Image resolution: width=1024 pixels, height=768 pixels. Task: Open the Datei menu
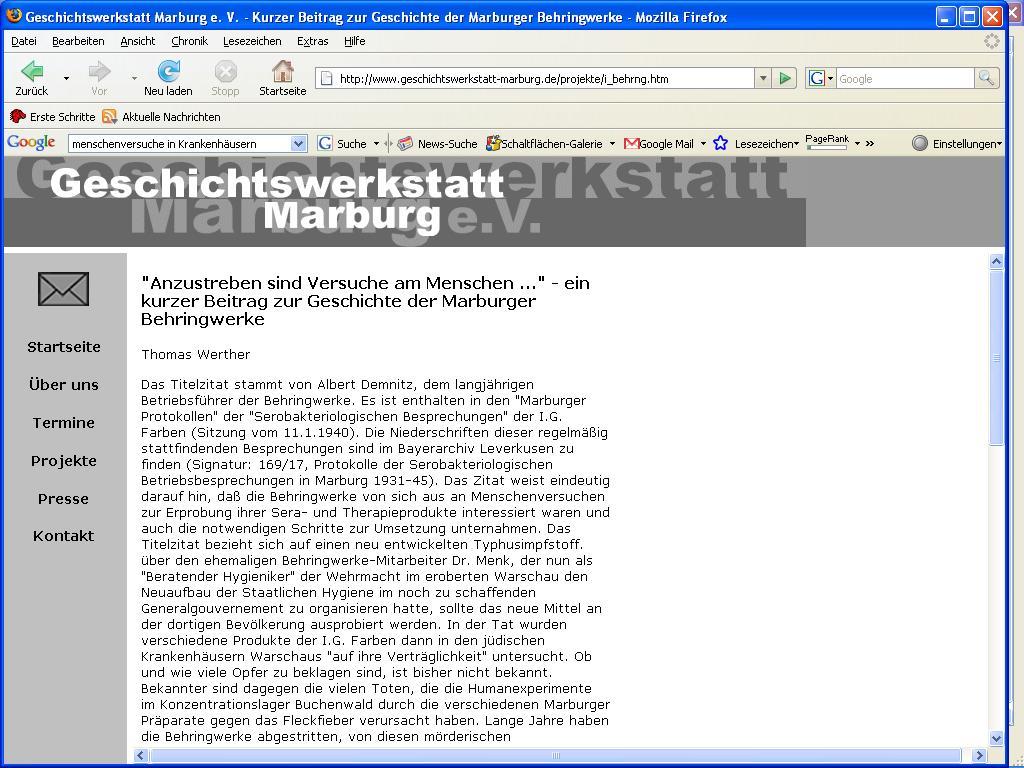[x=24, y=41]
